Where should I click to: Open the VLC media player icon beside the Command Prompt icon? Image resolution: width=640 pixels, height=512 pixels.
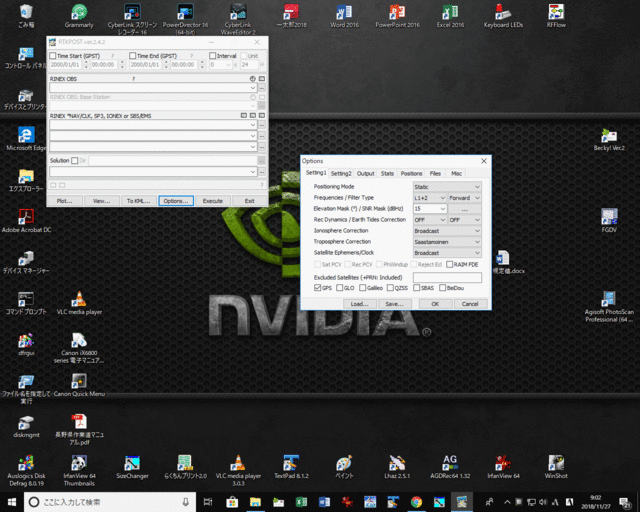point(79,303)
